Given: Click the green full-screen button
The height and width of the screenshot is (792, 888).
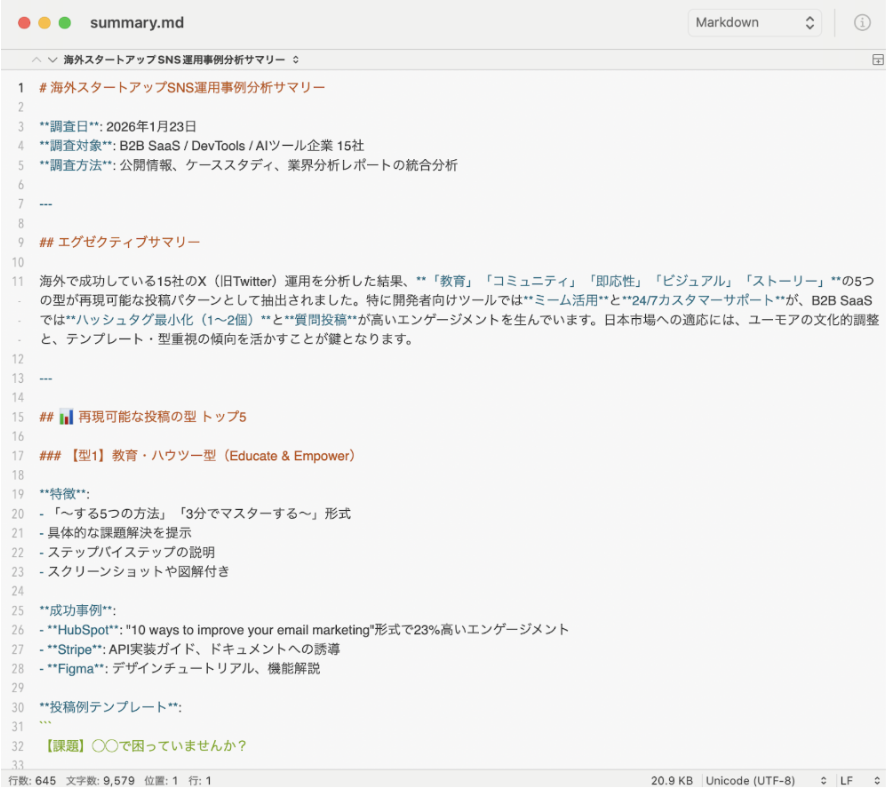Looking at the screenshot, I should pos(64,23).
